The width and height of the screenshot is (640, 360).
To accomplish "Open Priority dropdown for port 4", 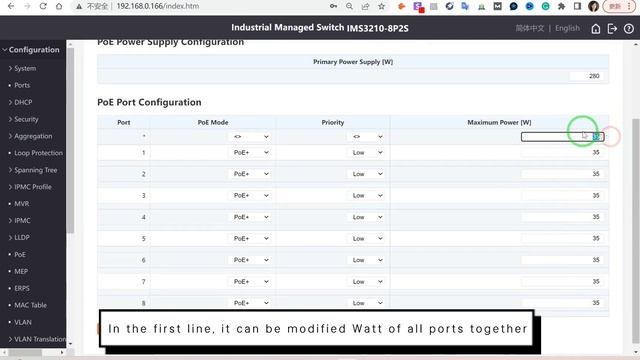I will 366,217.
